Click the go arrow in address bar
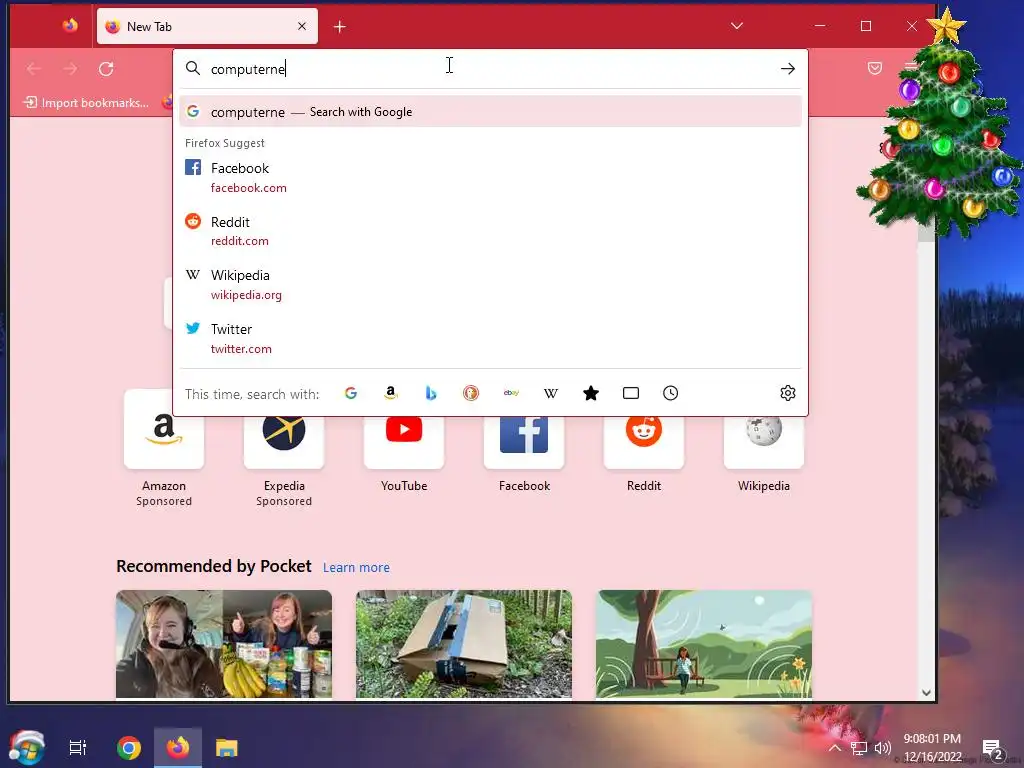 coord(788,69)
